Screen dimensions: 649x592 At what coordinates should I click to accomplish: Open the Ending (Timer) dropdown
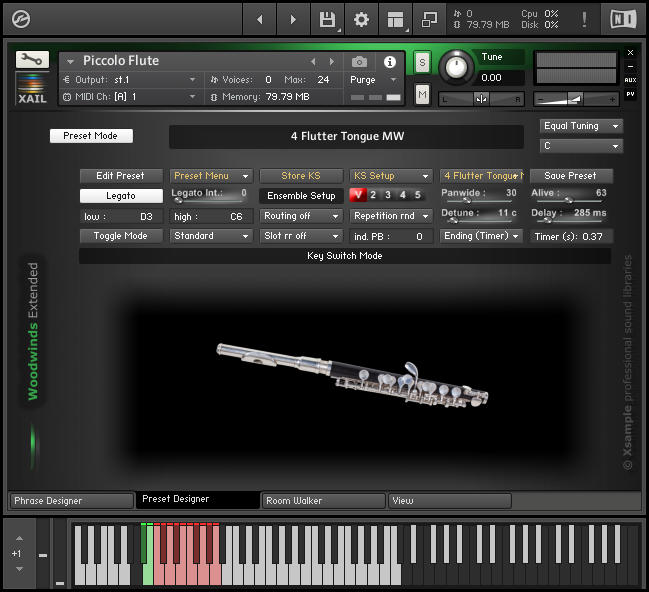pos(481,236)
